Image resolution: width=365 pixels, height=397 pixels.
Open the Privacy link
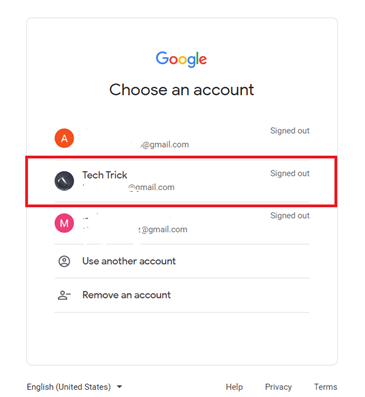(278, 387)
